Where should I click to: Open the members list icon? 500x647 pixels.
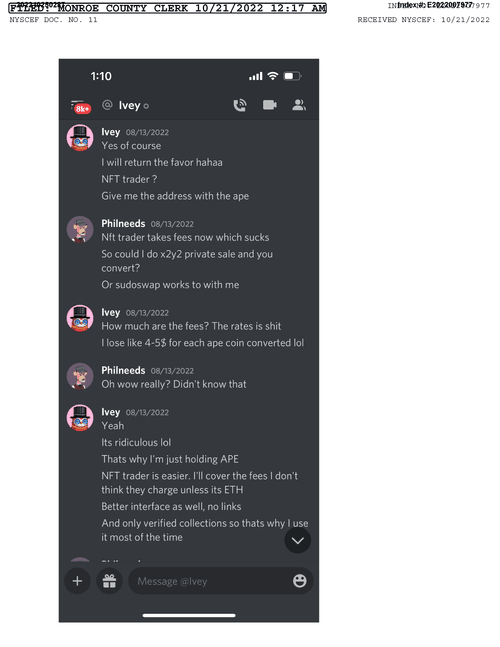click(299, 105)
